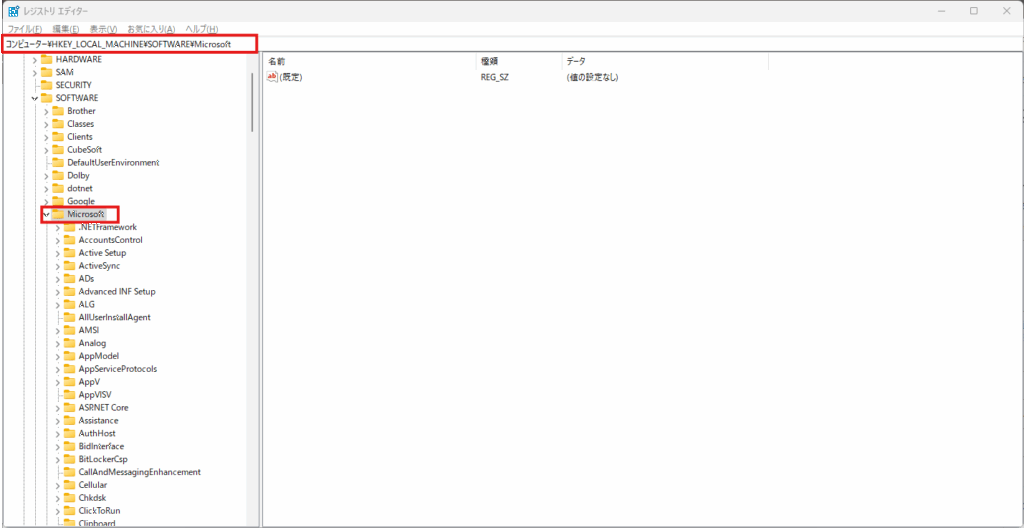The height and width of the screenshot is (528, 1024).
Task: Expand the Classes key
Action: [x=46, y=124]
